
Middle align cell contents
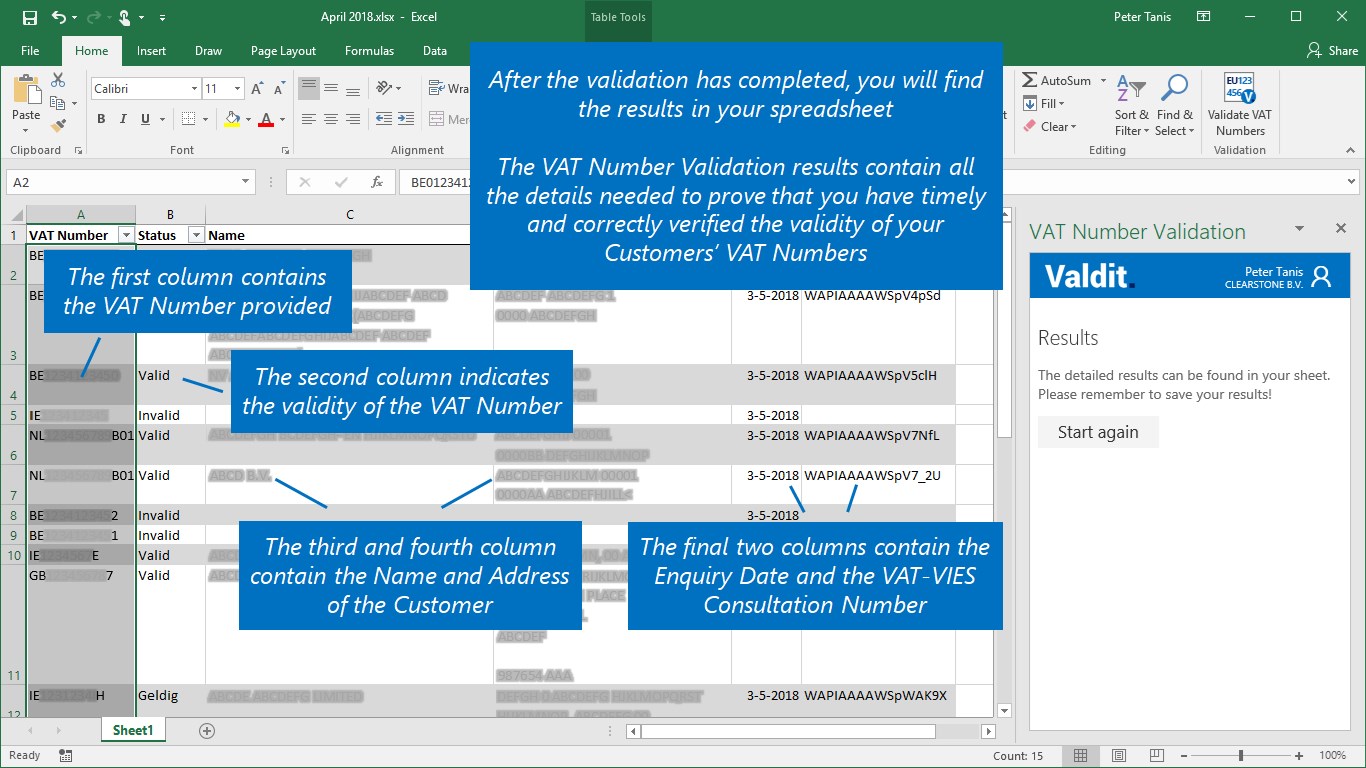(x=330, y=89)
